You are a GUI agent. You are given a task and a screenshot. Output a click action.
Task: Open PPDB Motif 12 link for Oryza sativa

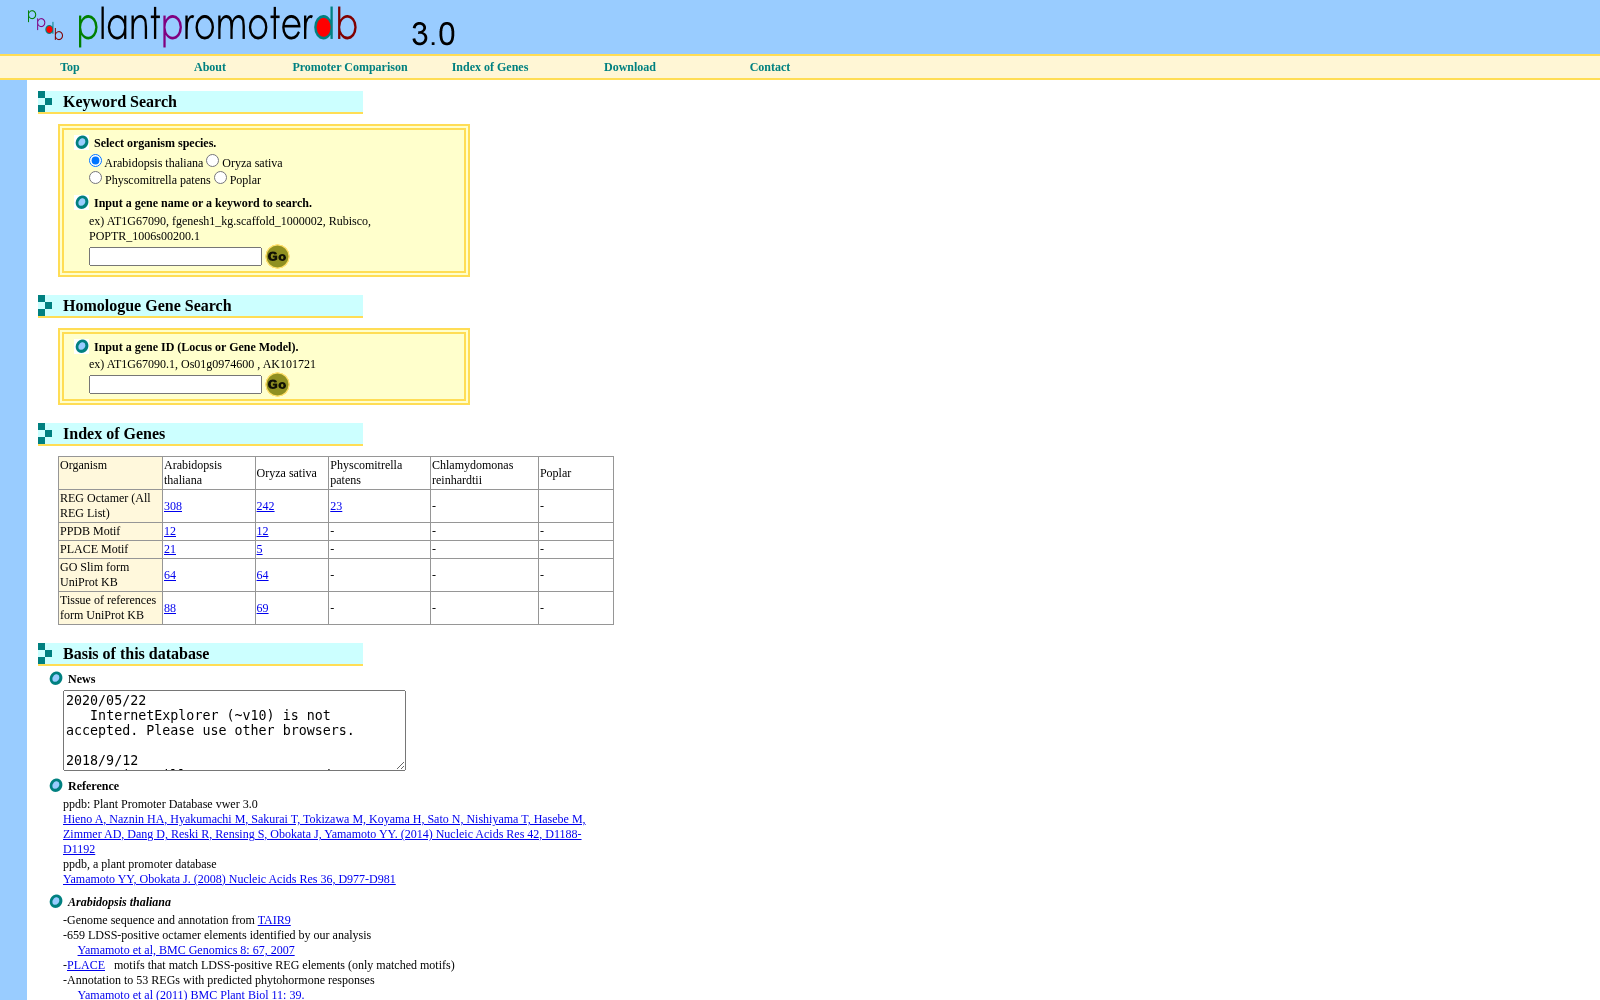[x=262, y=531]
